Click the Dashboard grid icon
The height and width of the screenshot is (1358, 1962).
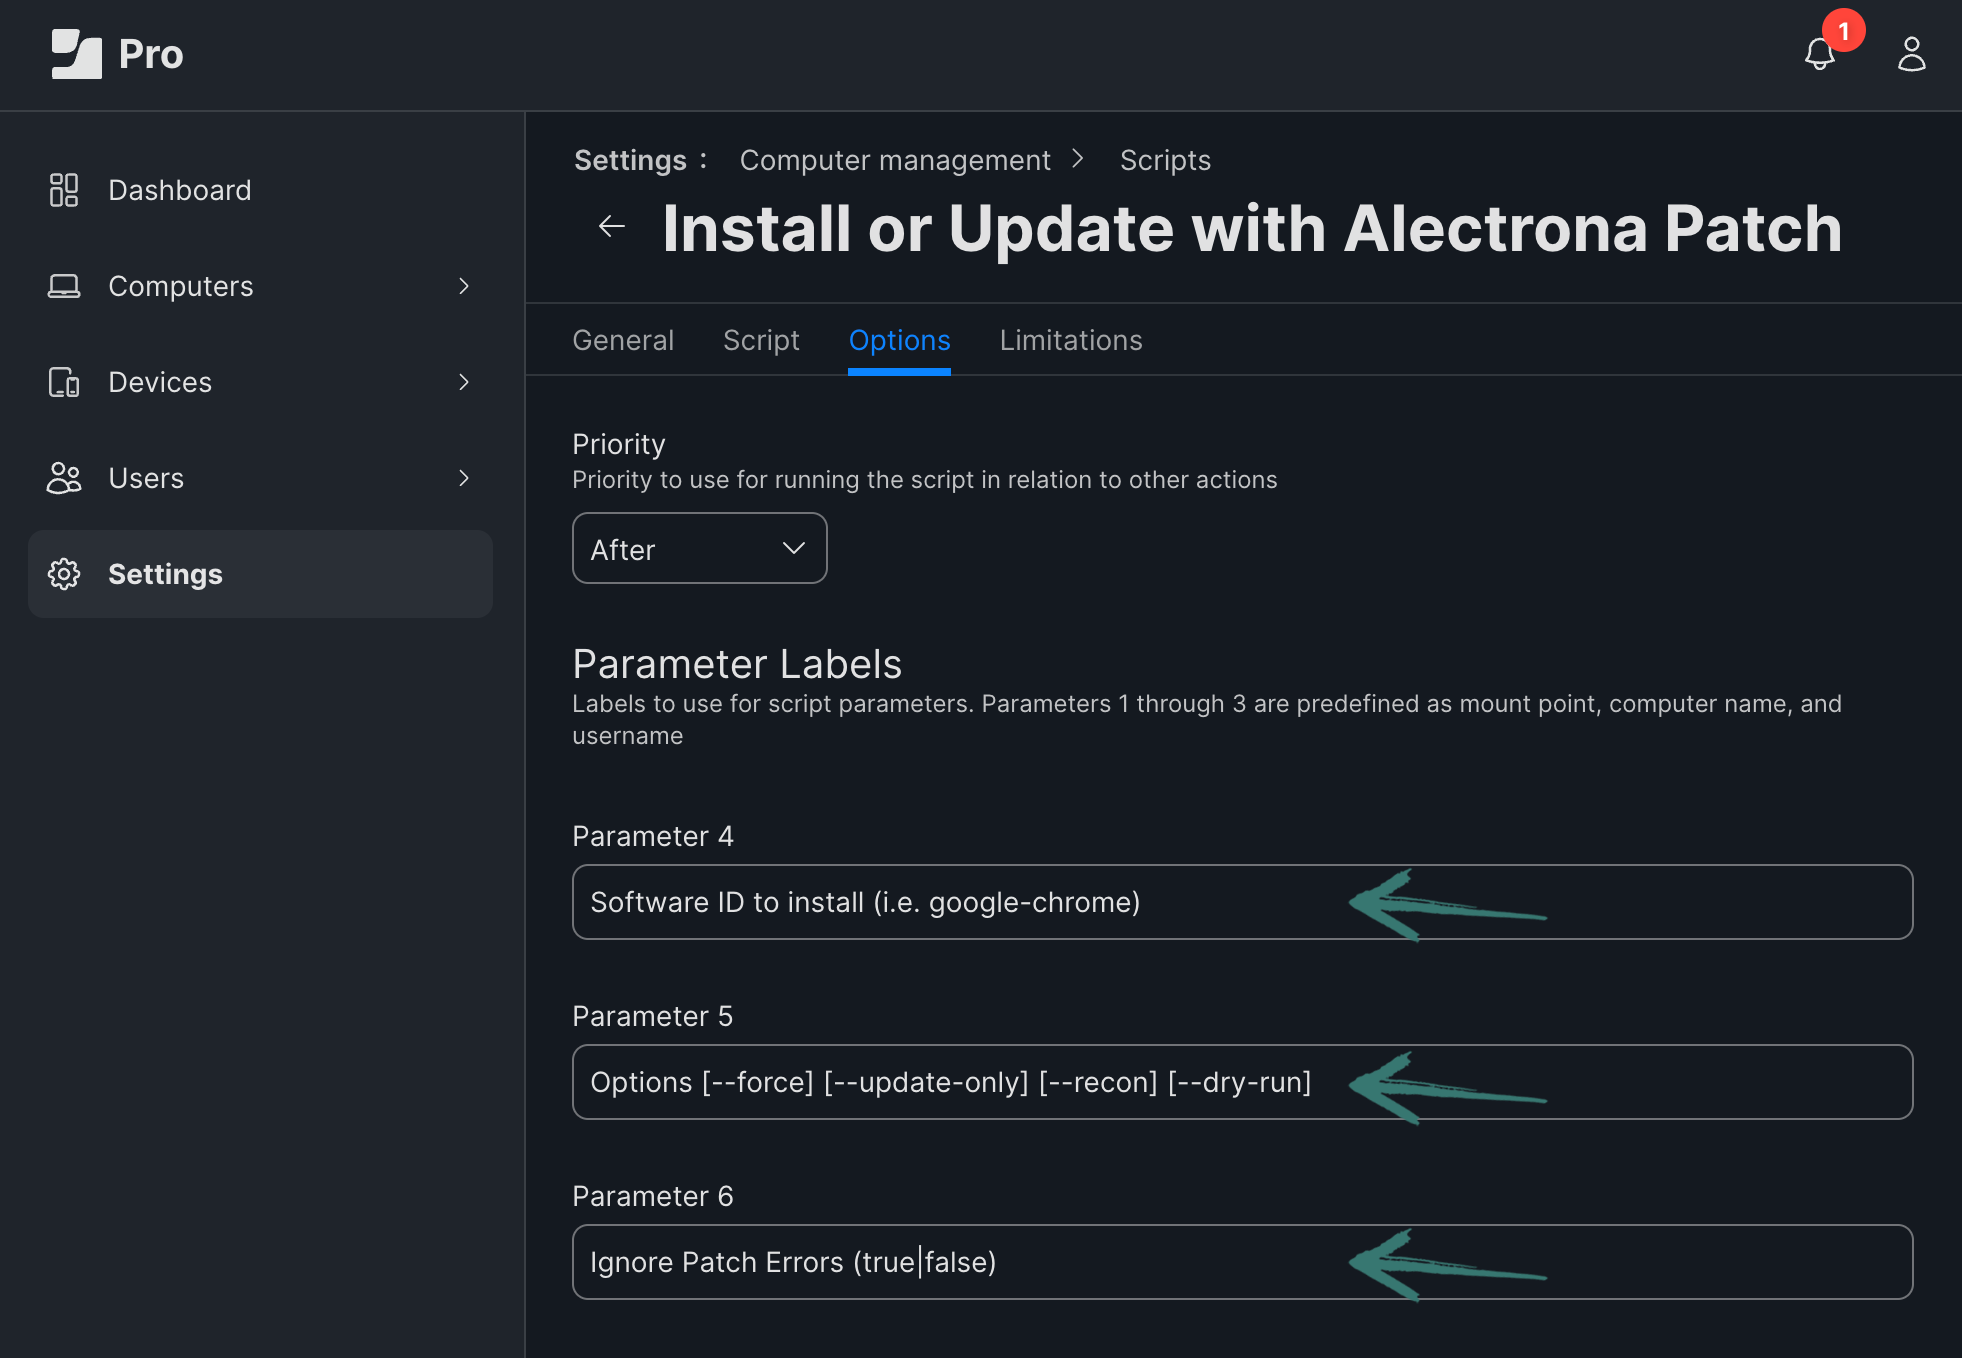click(64, 190)
